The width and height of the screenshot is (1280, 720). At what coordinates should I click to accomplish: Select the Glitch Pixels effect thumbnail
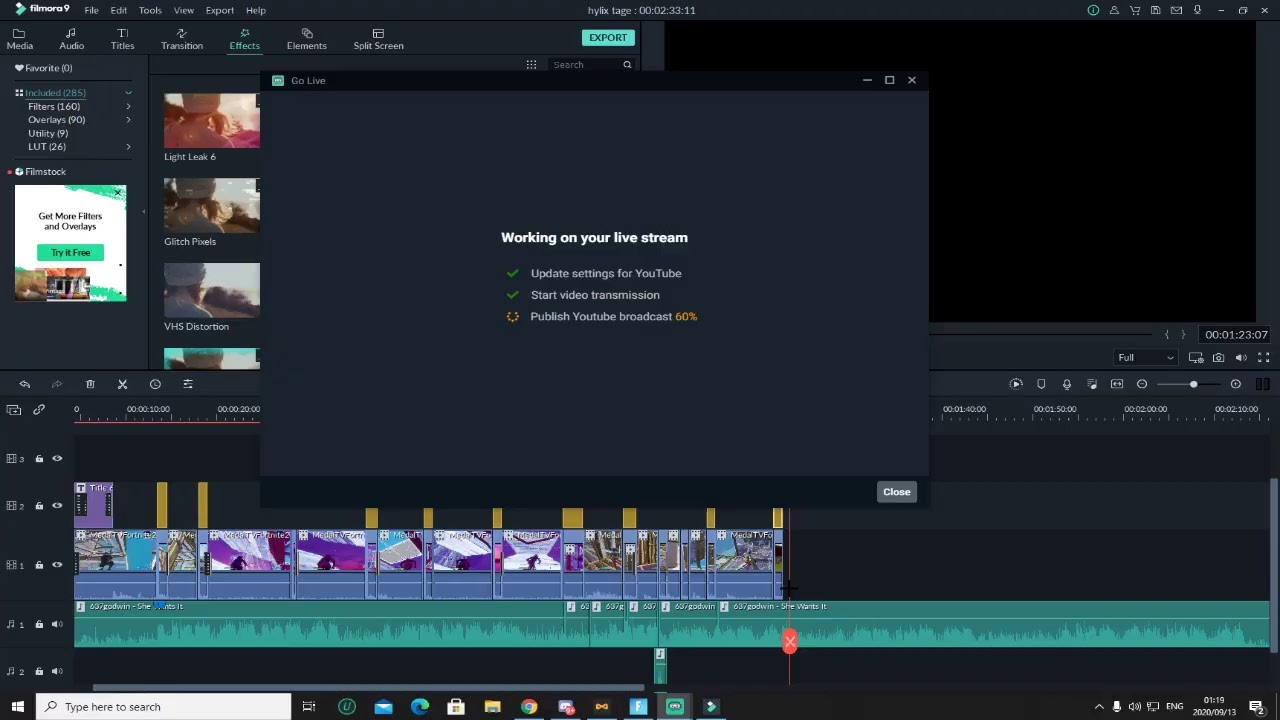[212, 205]
